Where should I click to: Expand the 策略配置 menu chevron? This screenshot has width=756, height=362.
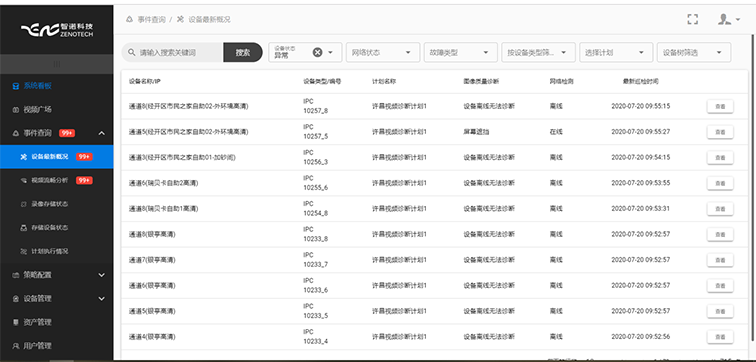pyautogui.click(x=101, y=275)
